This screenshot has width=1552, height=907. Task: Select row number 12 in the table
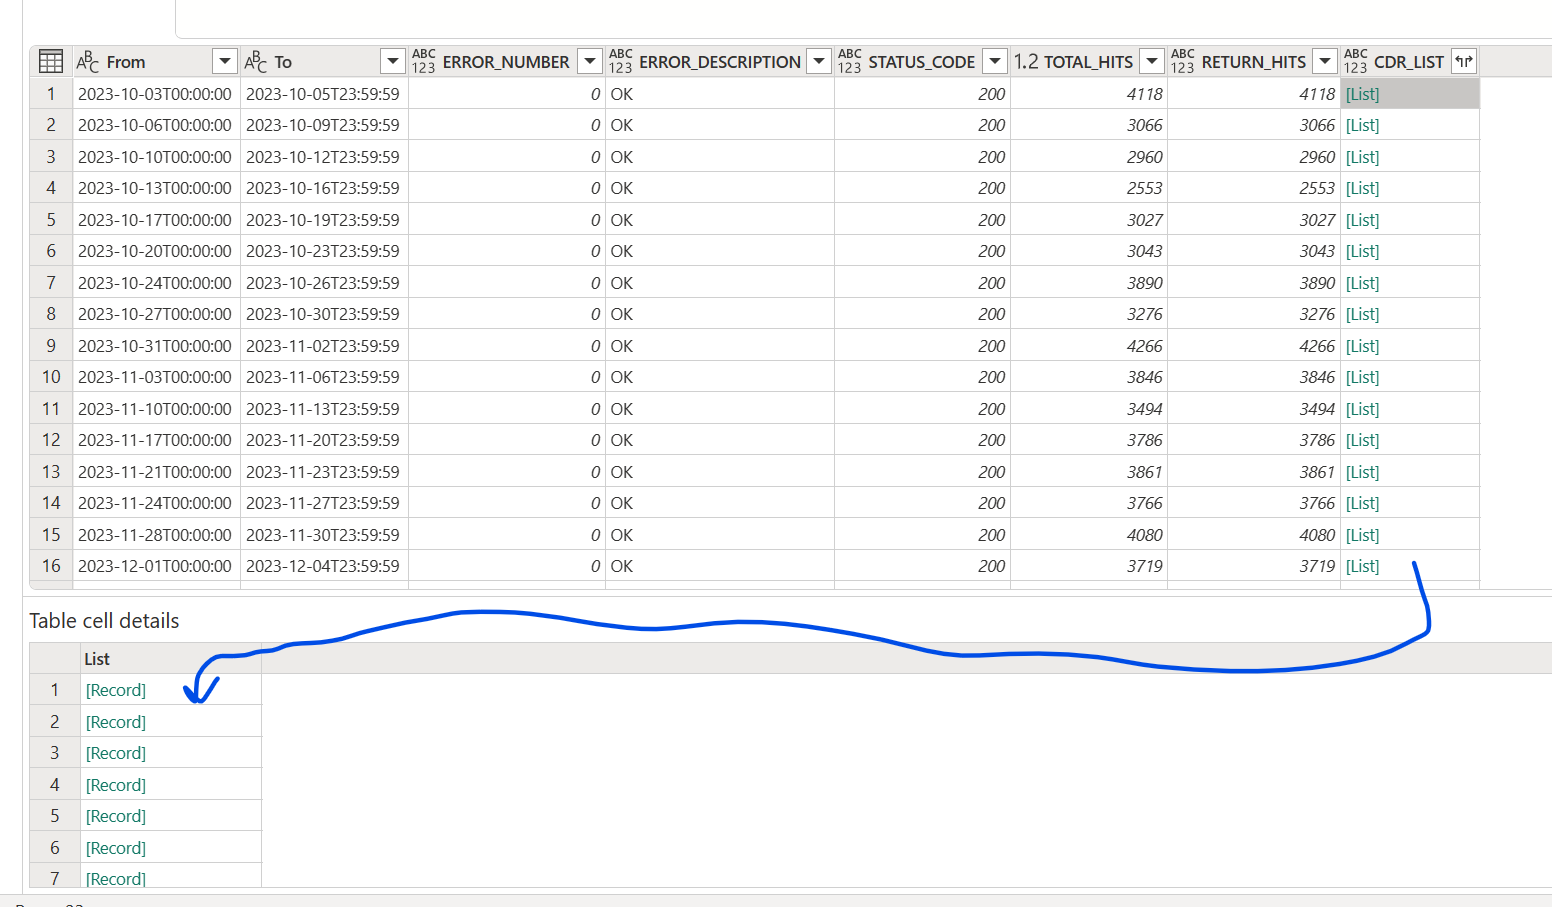(51, 440)
